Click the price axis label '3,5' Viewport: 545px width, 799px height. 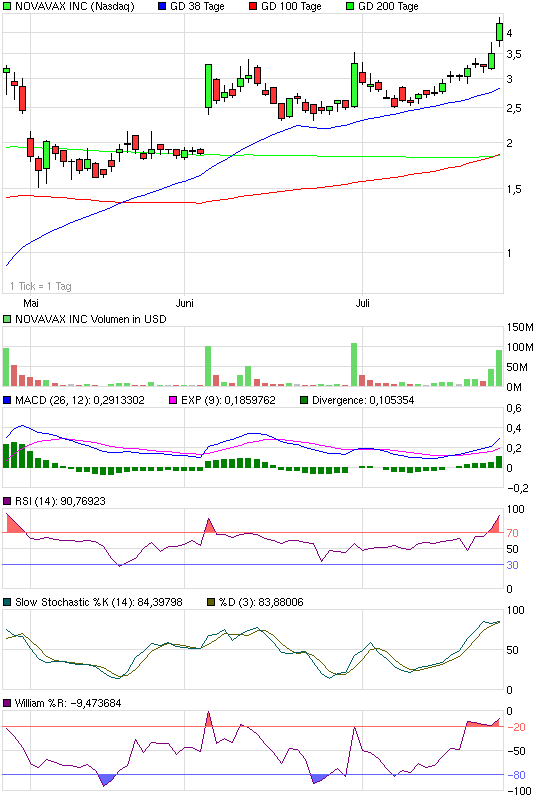514,55
